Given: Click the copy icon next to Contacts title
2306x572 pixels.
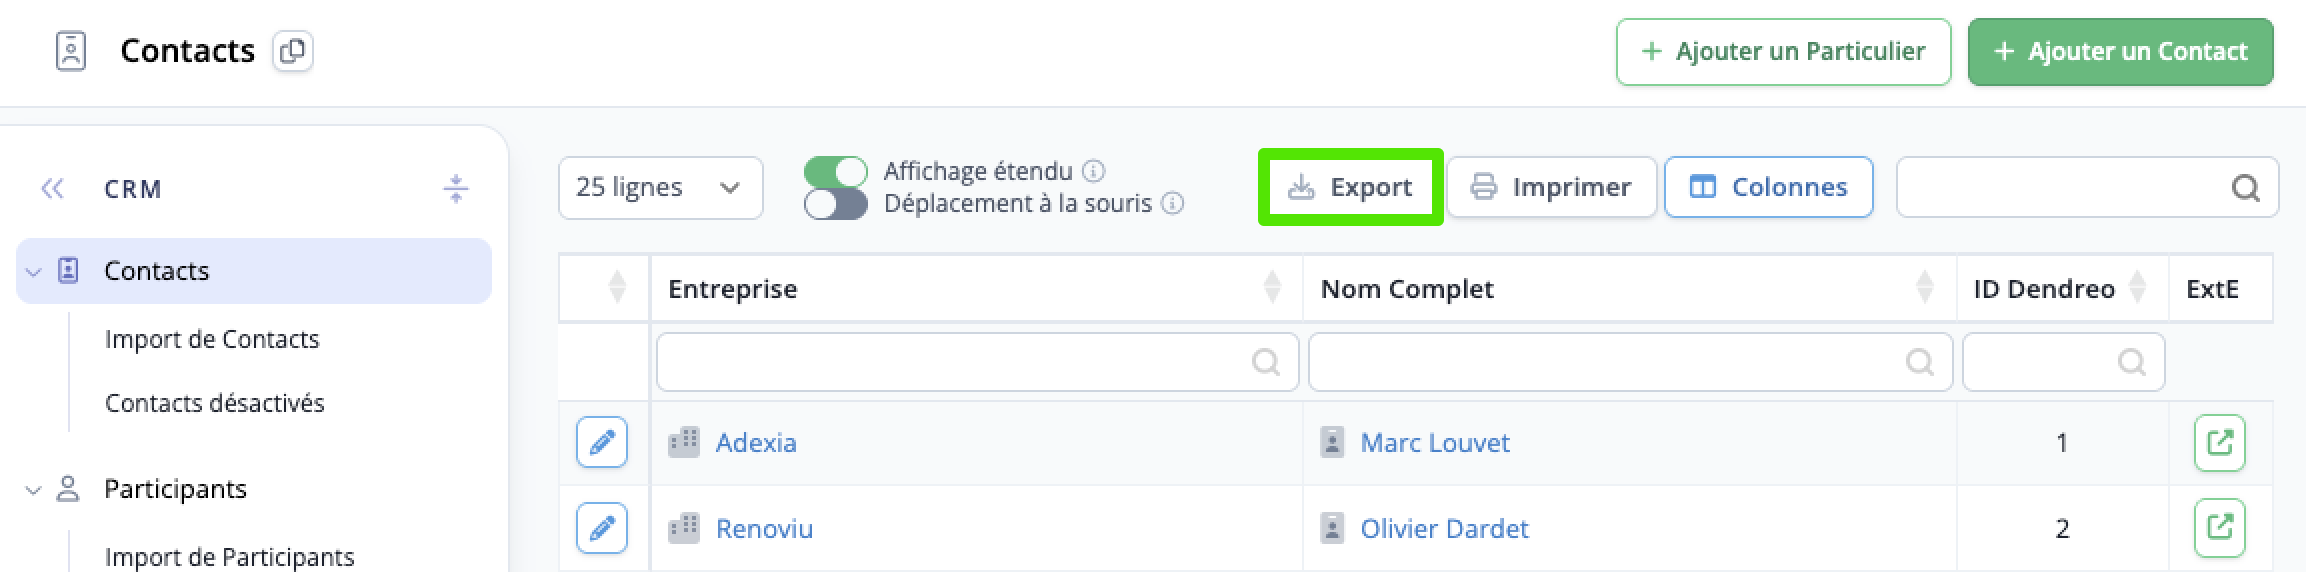Looking at the screenshot, I should [293, 51].
